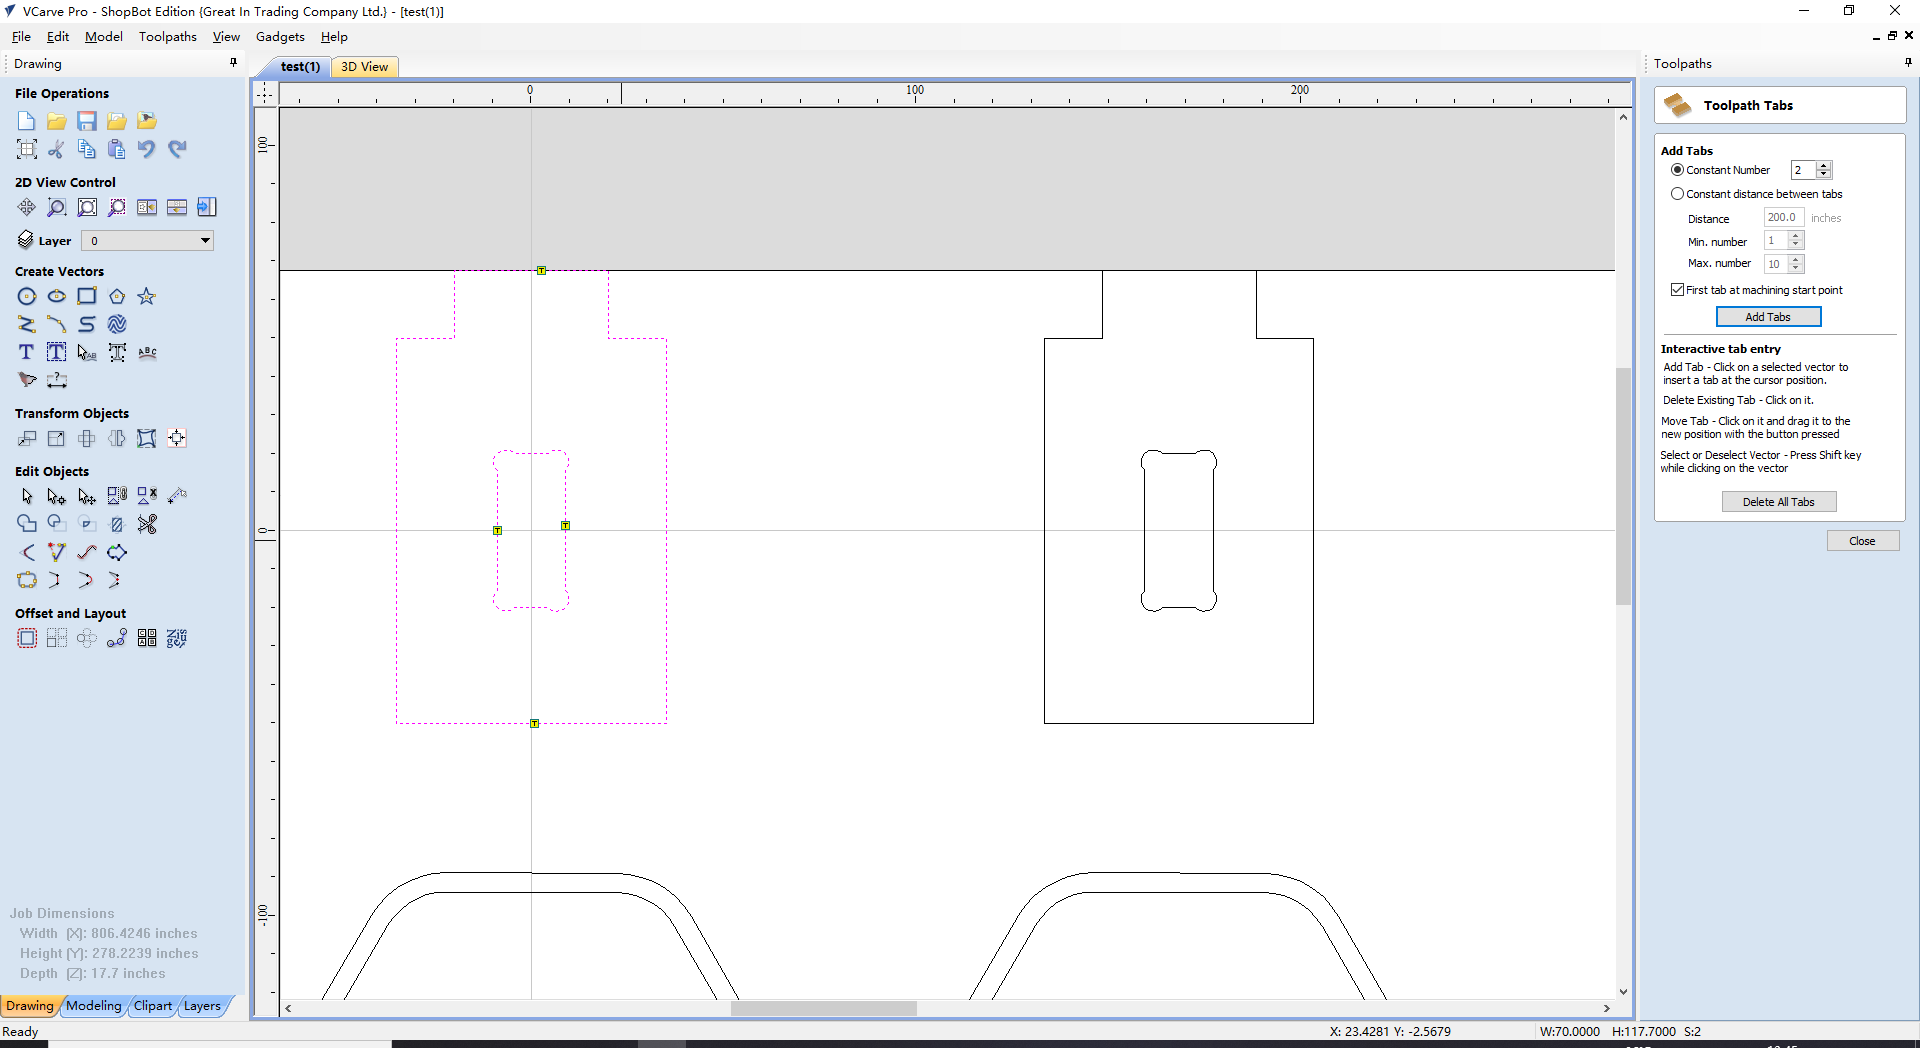Toggle pin on the Drawing panel
Image resolution: width=1920 pixels, height=1048 pixels.
233,63
